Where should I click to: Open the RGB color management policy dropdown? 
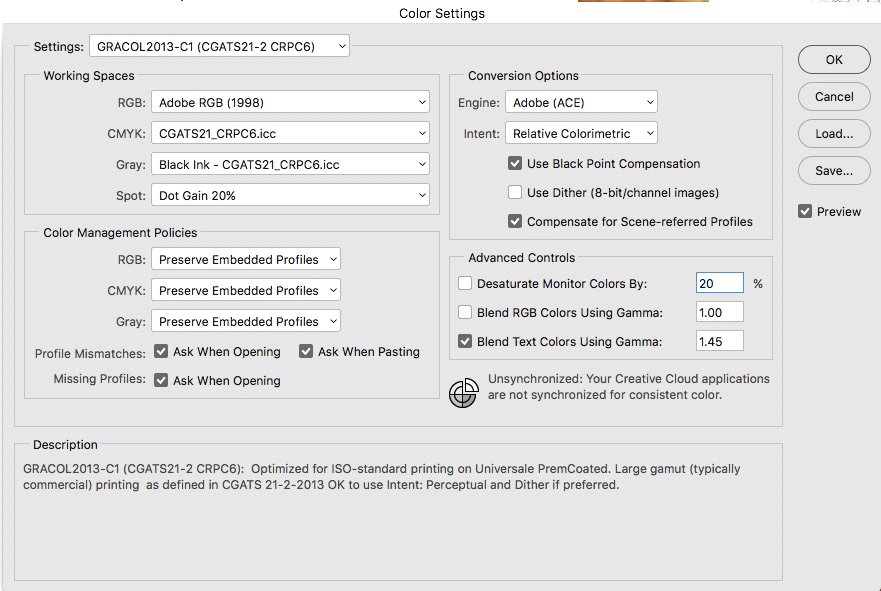[245, 258]
